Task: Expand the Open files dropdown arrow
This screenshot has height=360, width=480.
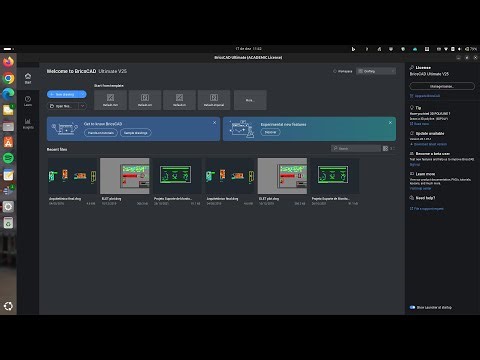Action: tap(83, 106)
